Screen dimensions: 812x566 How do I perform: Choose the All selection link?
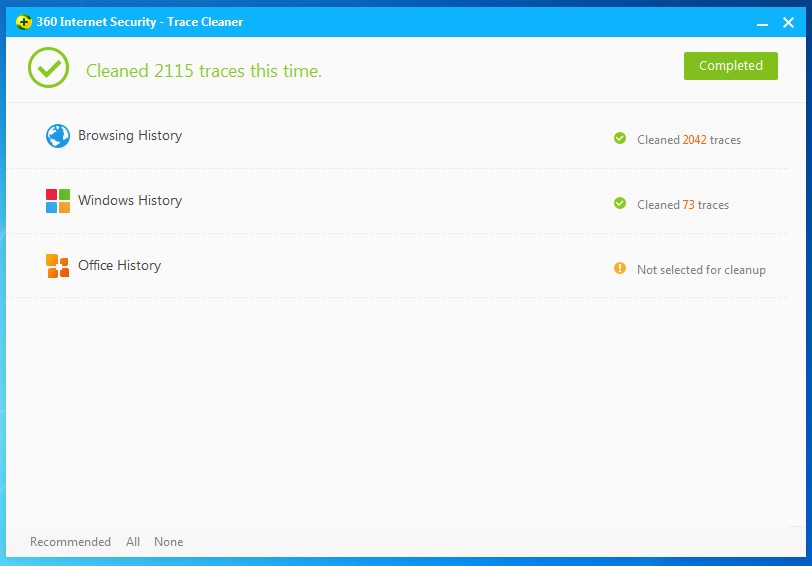click(133, 542)
